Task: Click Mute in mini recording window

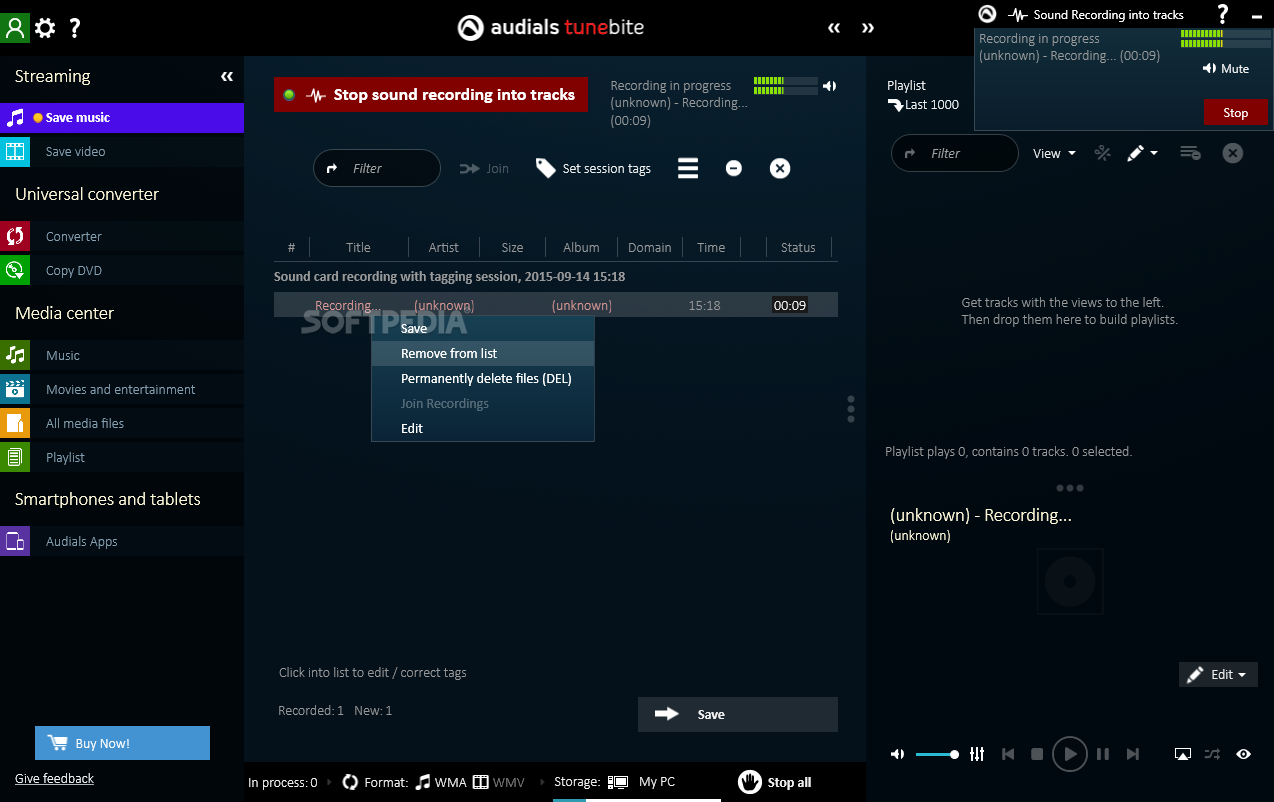Action: 1226,69
